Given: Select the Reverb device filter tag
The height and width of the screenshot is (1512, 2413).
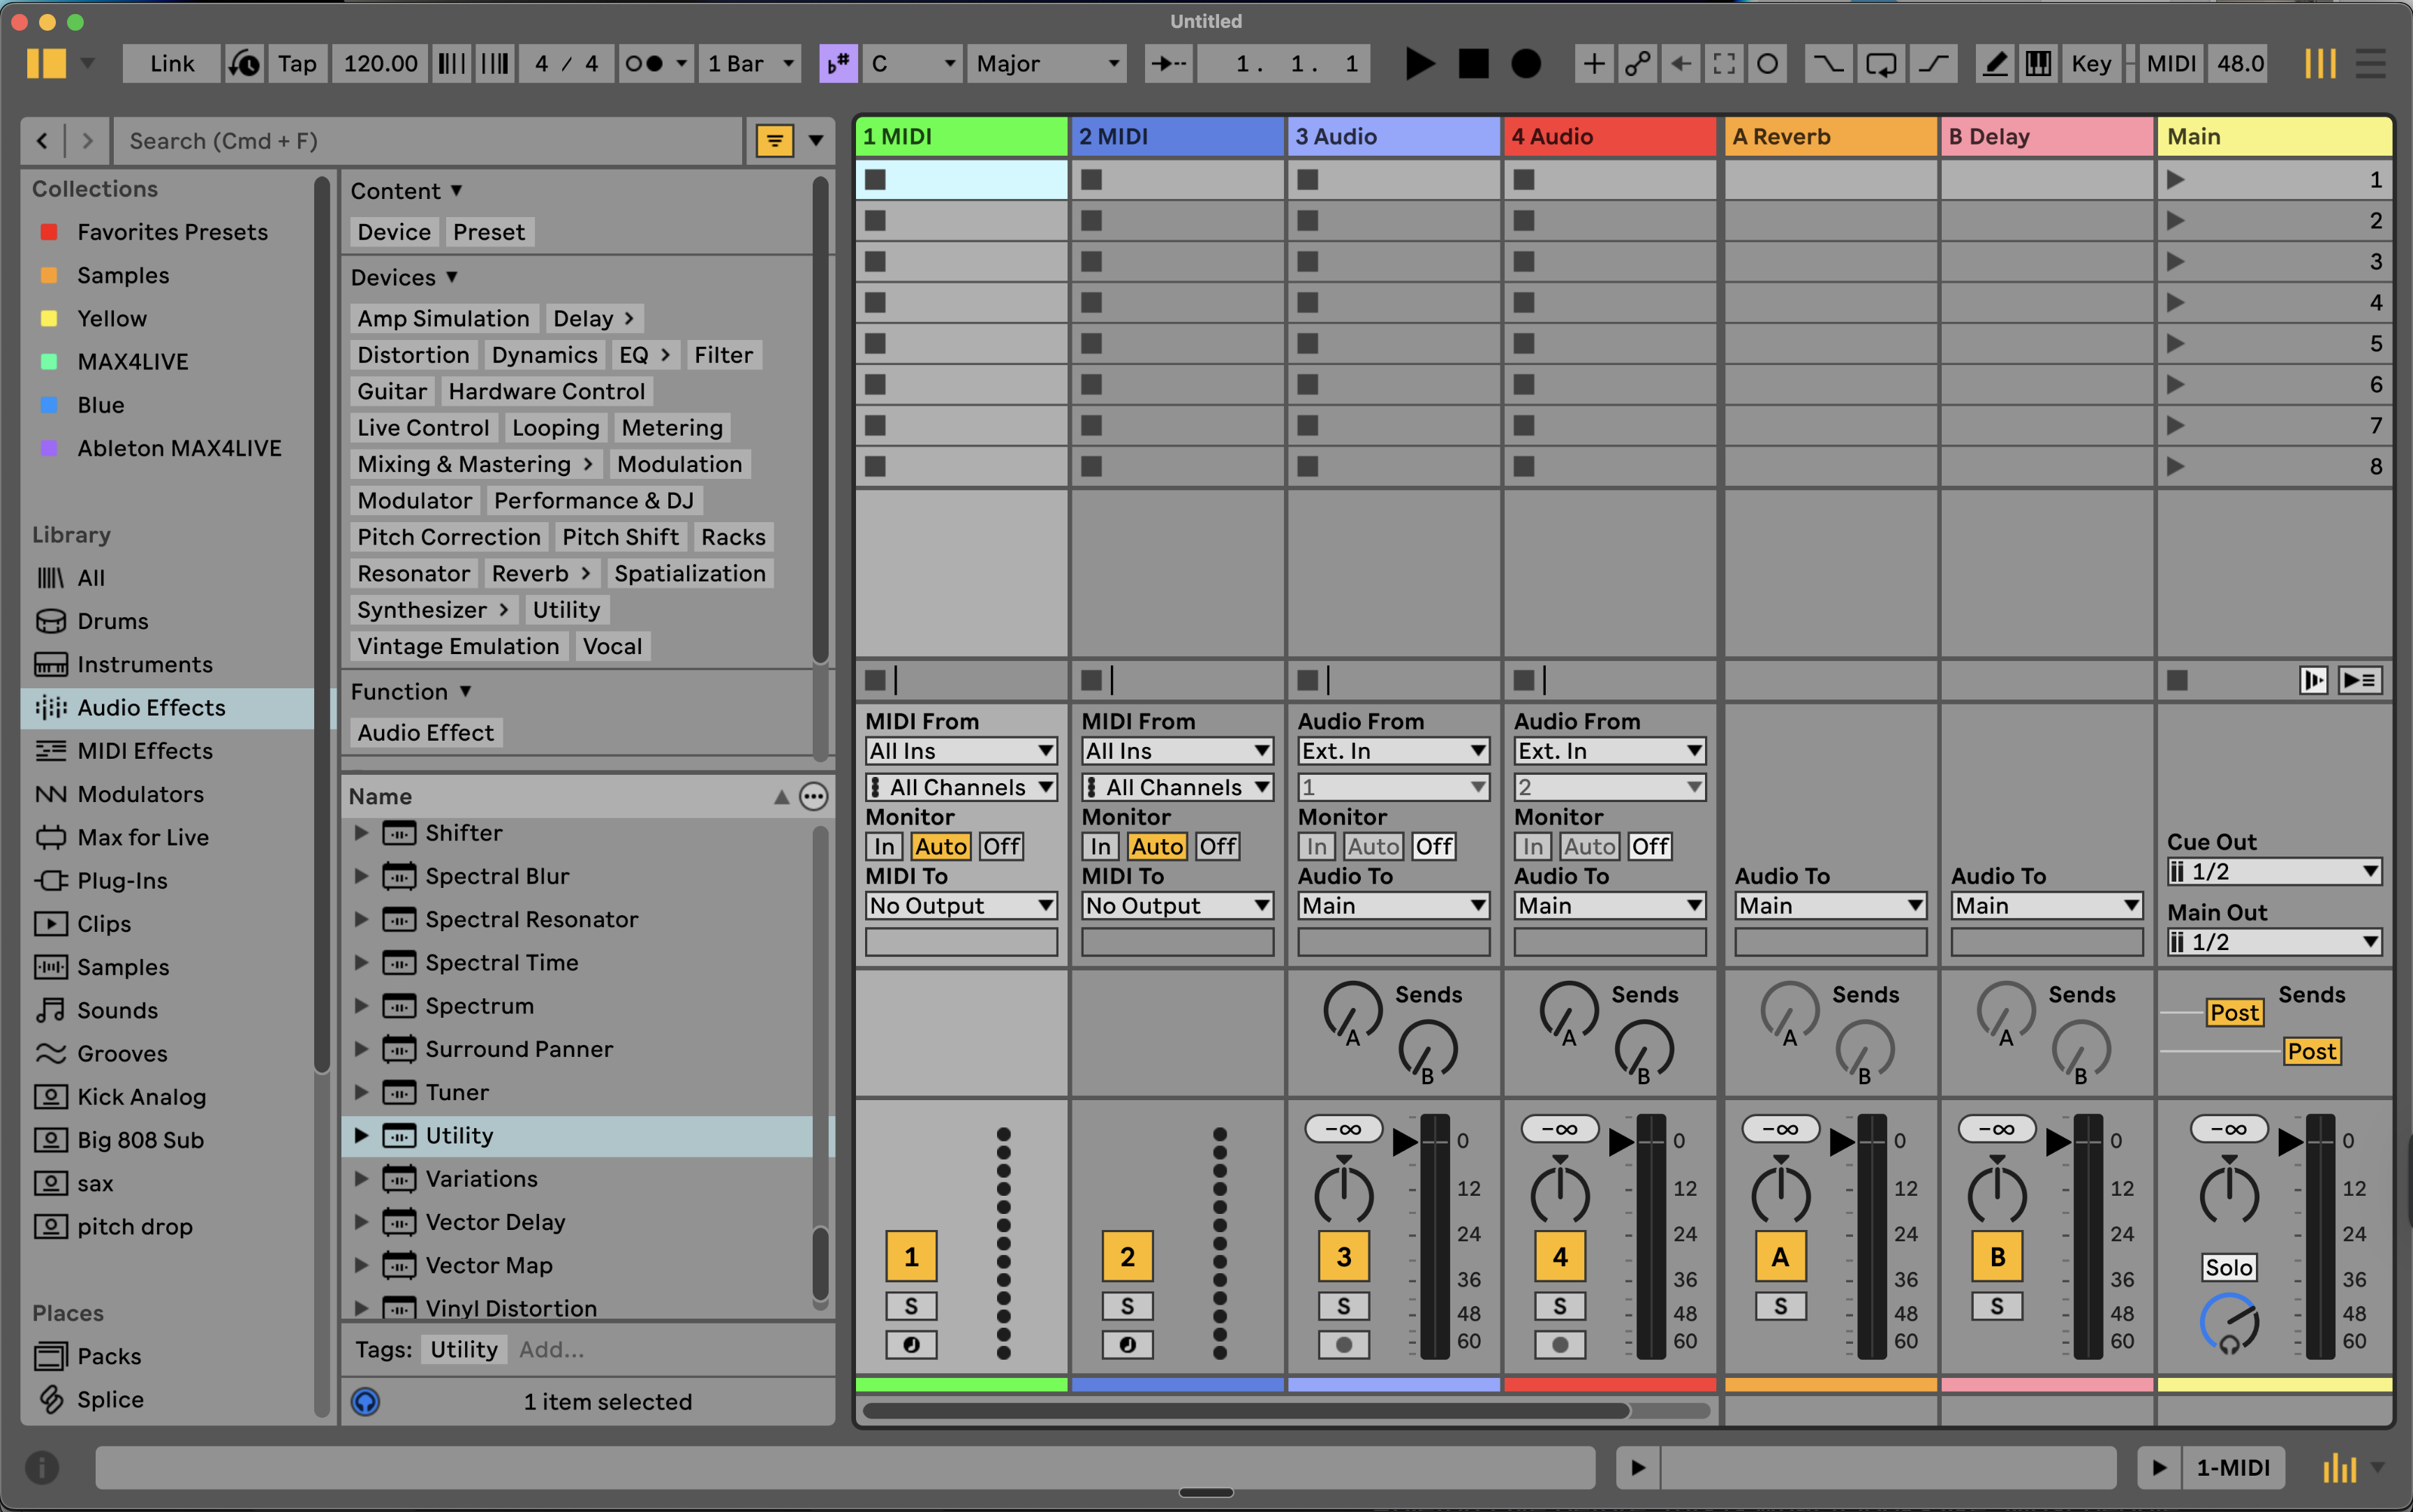Looking at the screenshot, I should click(x=530, y=574).
